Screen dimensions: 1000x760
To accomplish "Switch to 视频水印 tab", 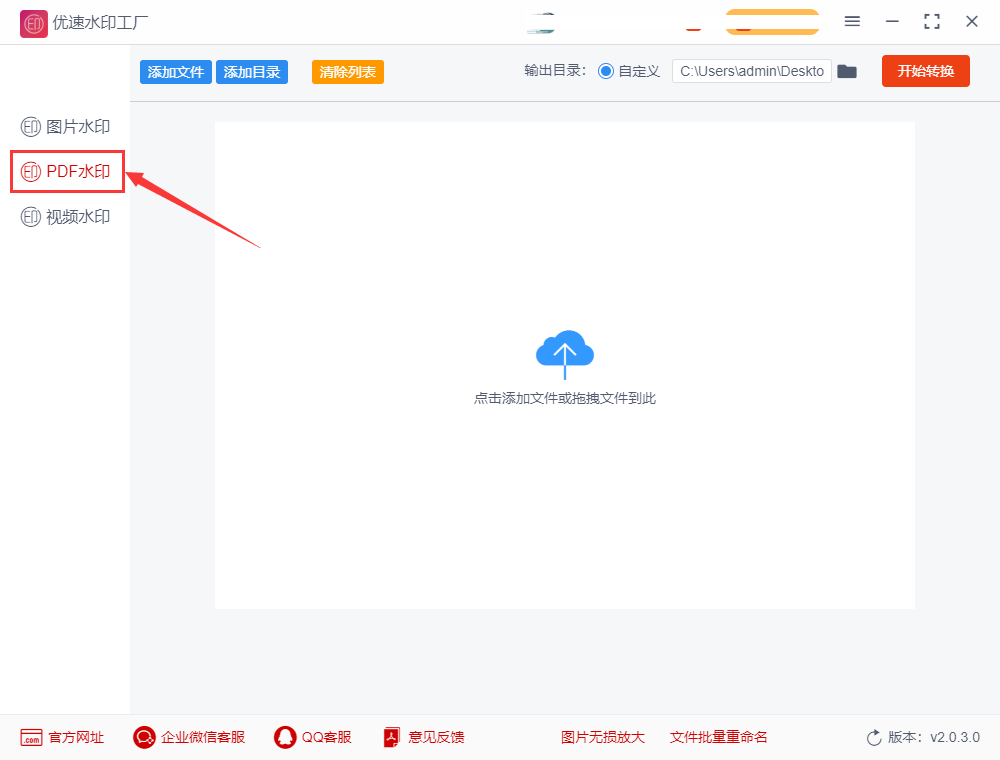I will [x=66, y=217].
